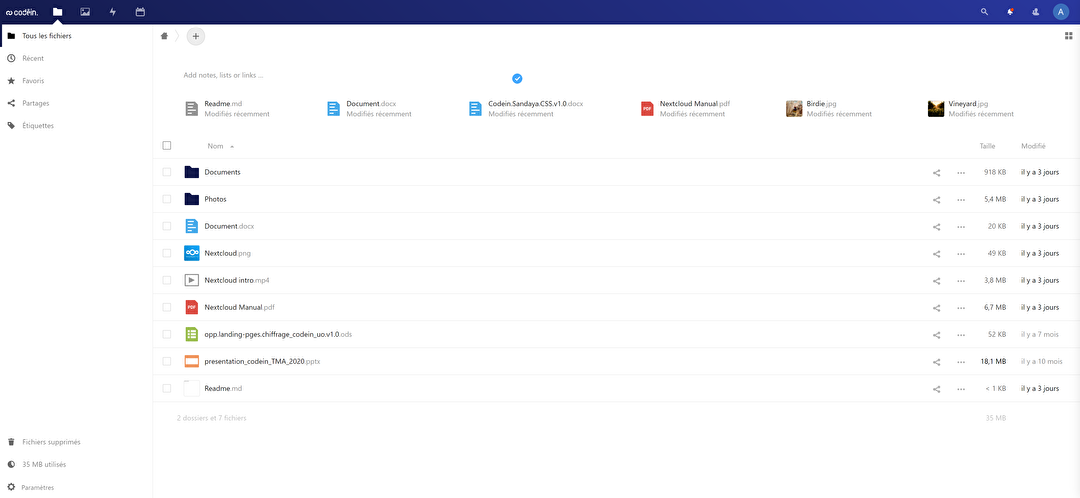Image resolution: width=1080 pixels, height=498 pixels.
Task: Click the Nextcloud.png file thumbnail
Action: click(191, 253)
